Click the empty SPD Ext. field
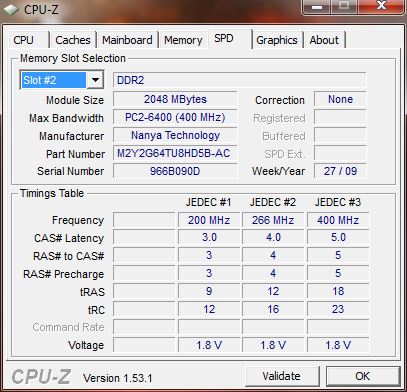Viewport: 407px width, 392px height. (x=340, y=153)
